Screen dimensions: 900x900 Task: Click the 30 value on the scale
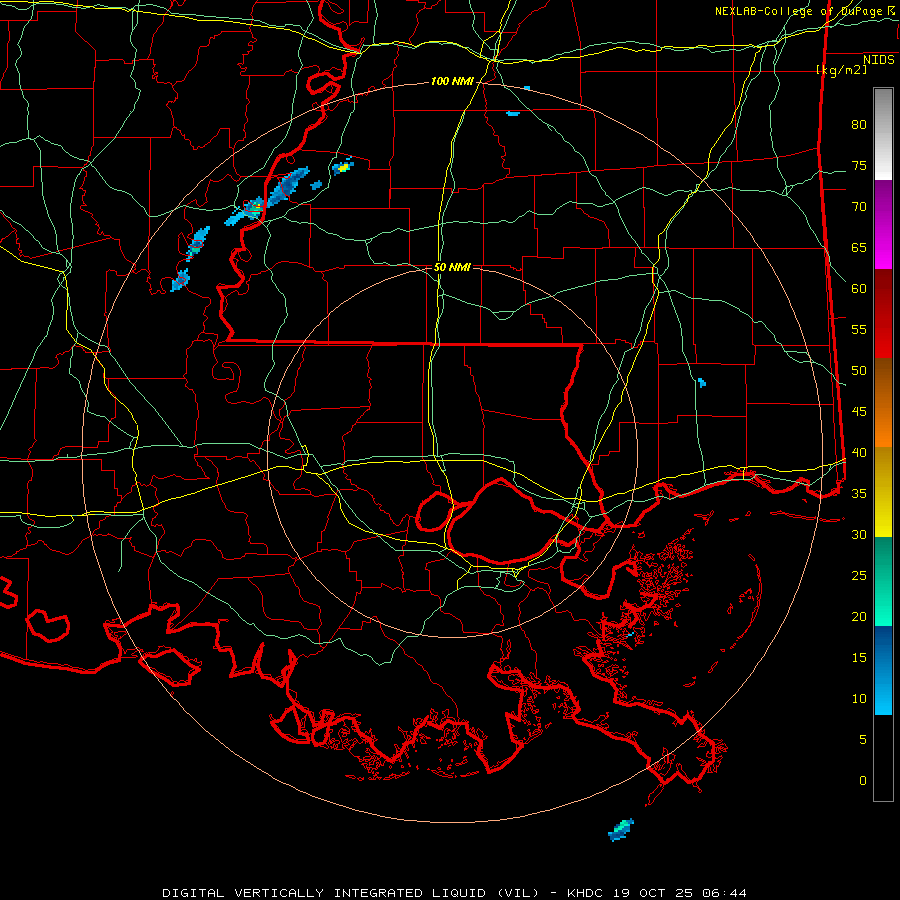point(859,535)
